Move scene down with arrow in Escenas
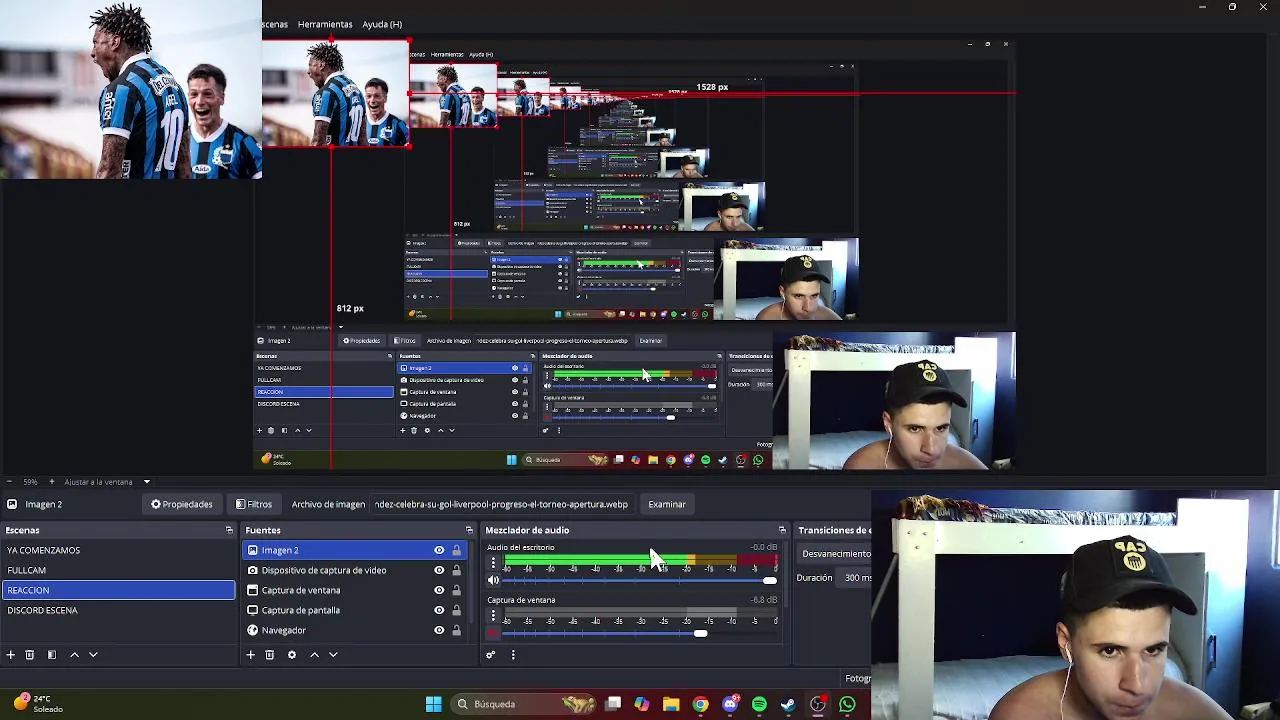 pos(93,655)
